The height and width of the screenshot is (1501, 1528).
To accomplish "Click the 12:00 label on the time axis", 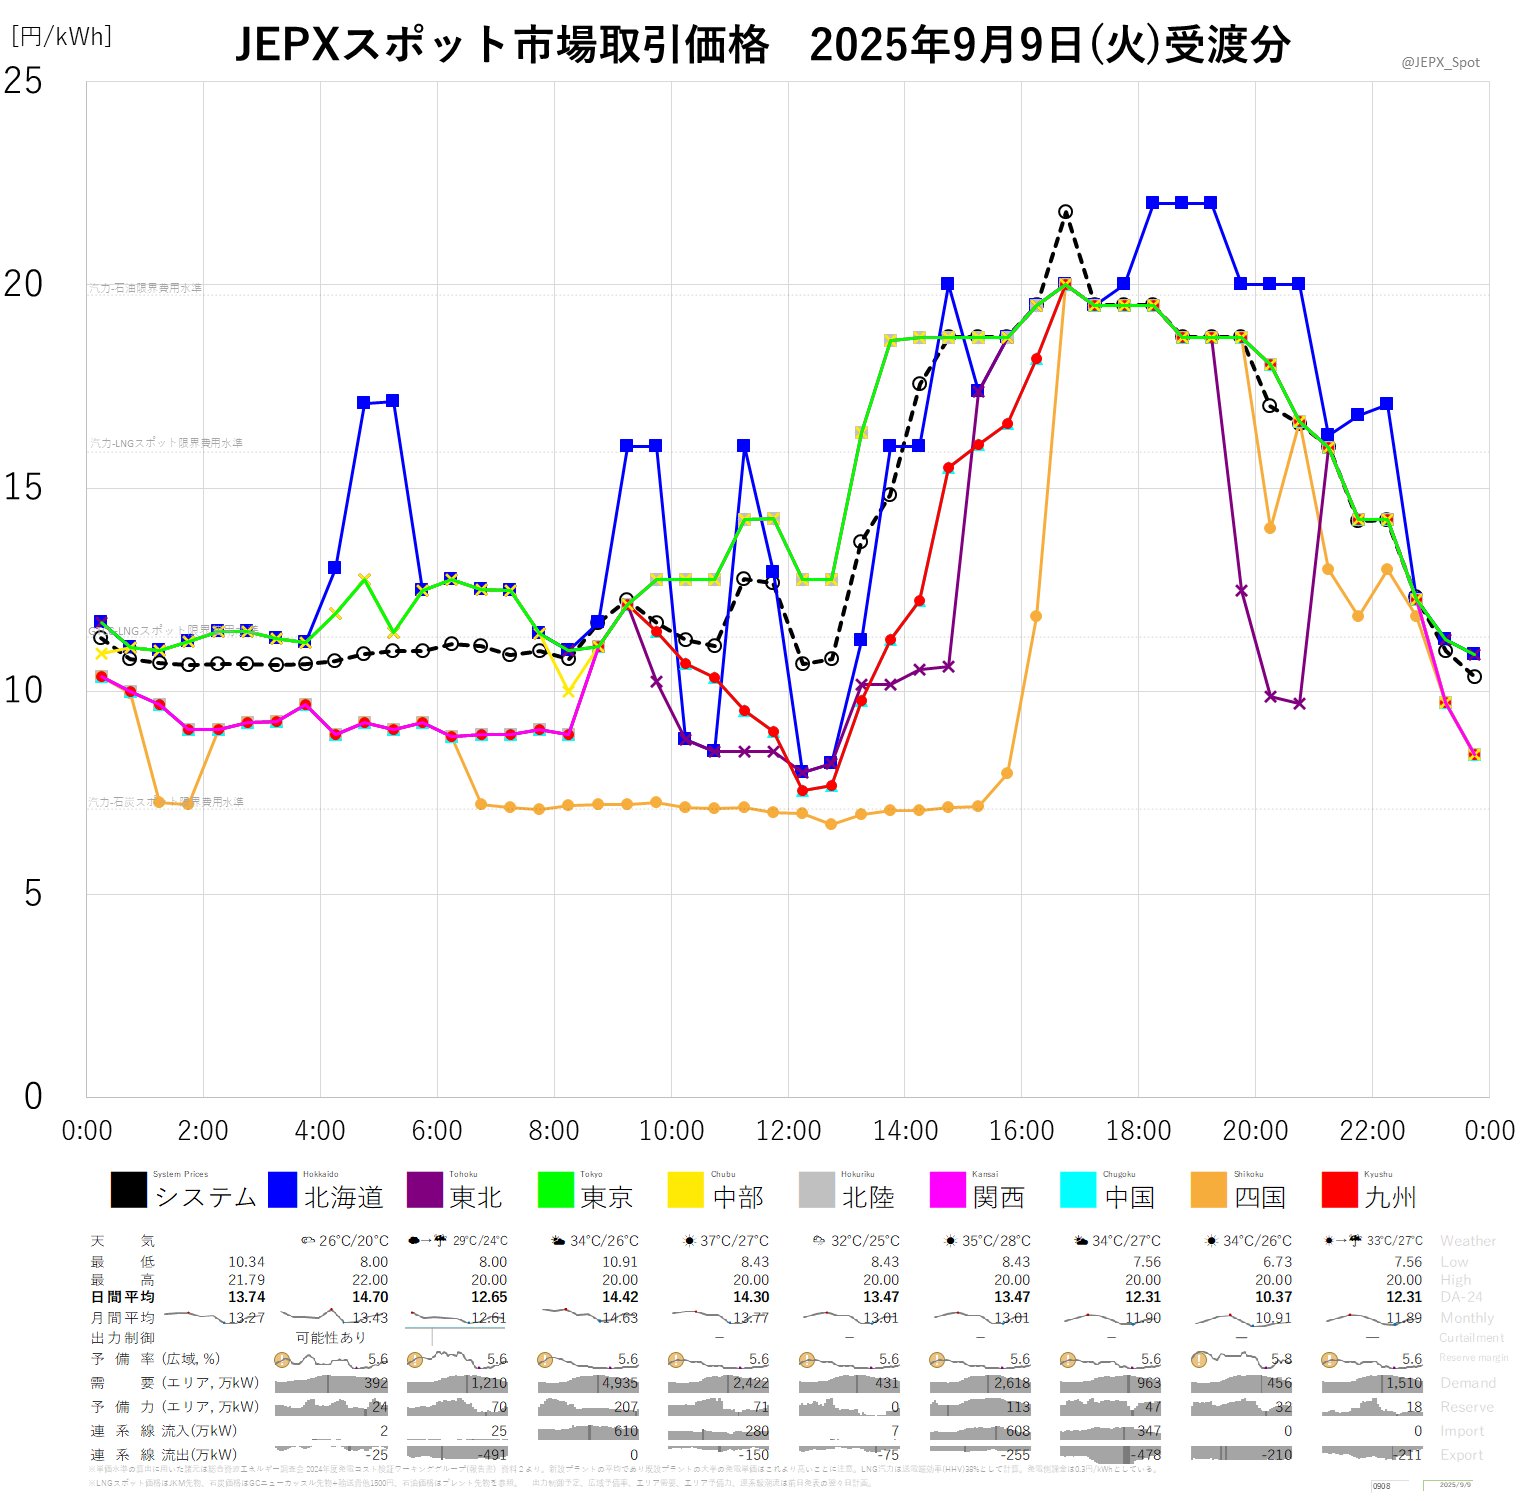I will point(788,1131).
